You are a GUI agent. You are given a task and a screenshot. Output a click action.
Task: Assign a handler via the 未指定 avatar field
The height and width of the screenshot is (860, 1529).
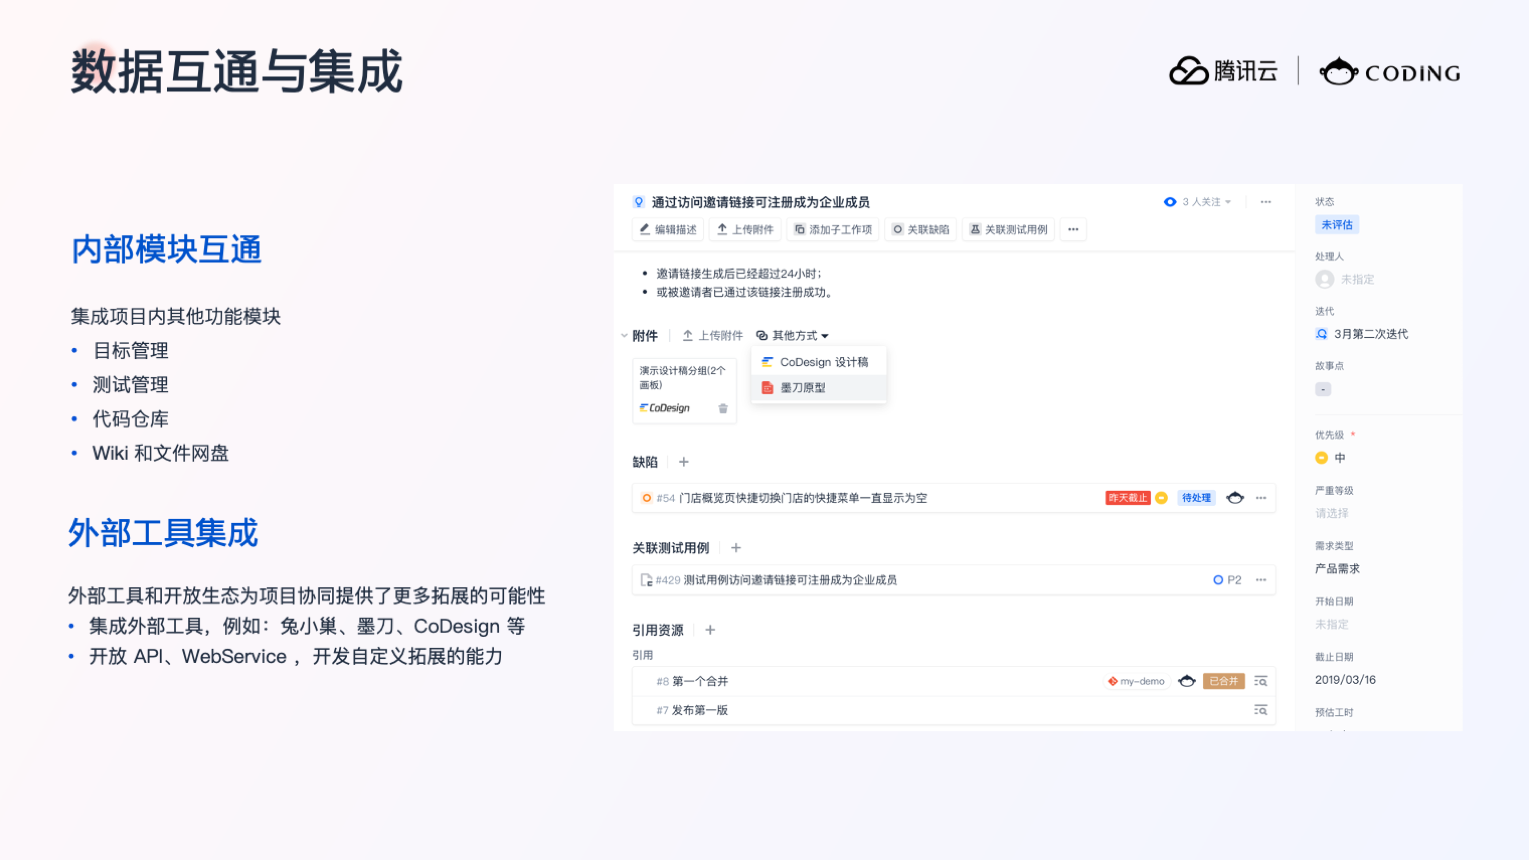point(1345,280)
